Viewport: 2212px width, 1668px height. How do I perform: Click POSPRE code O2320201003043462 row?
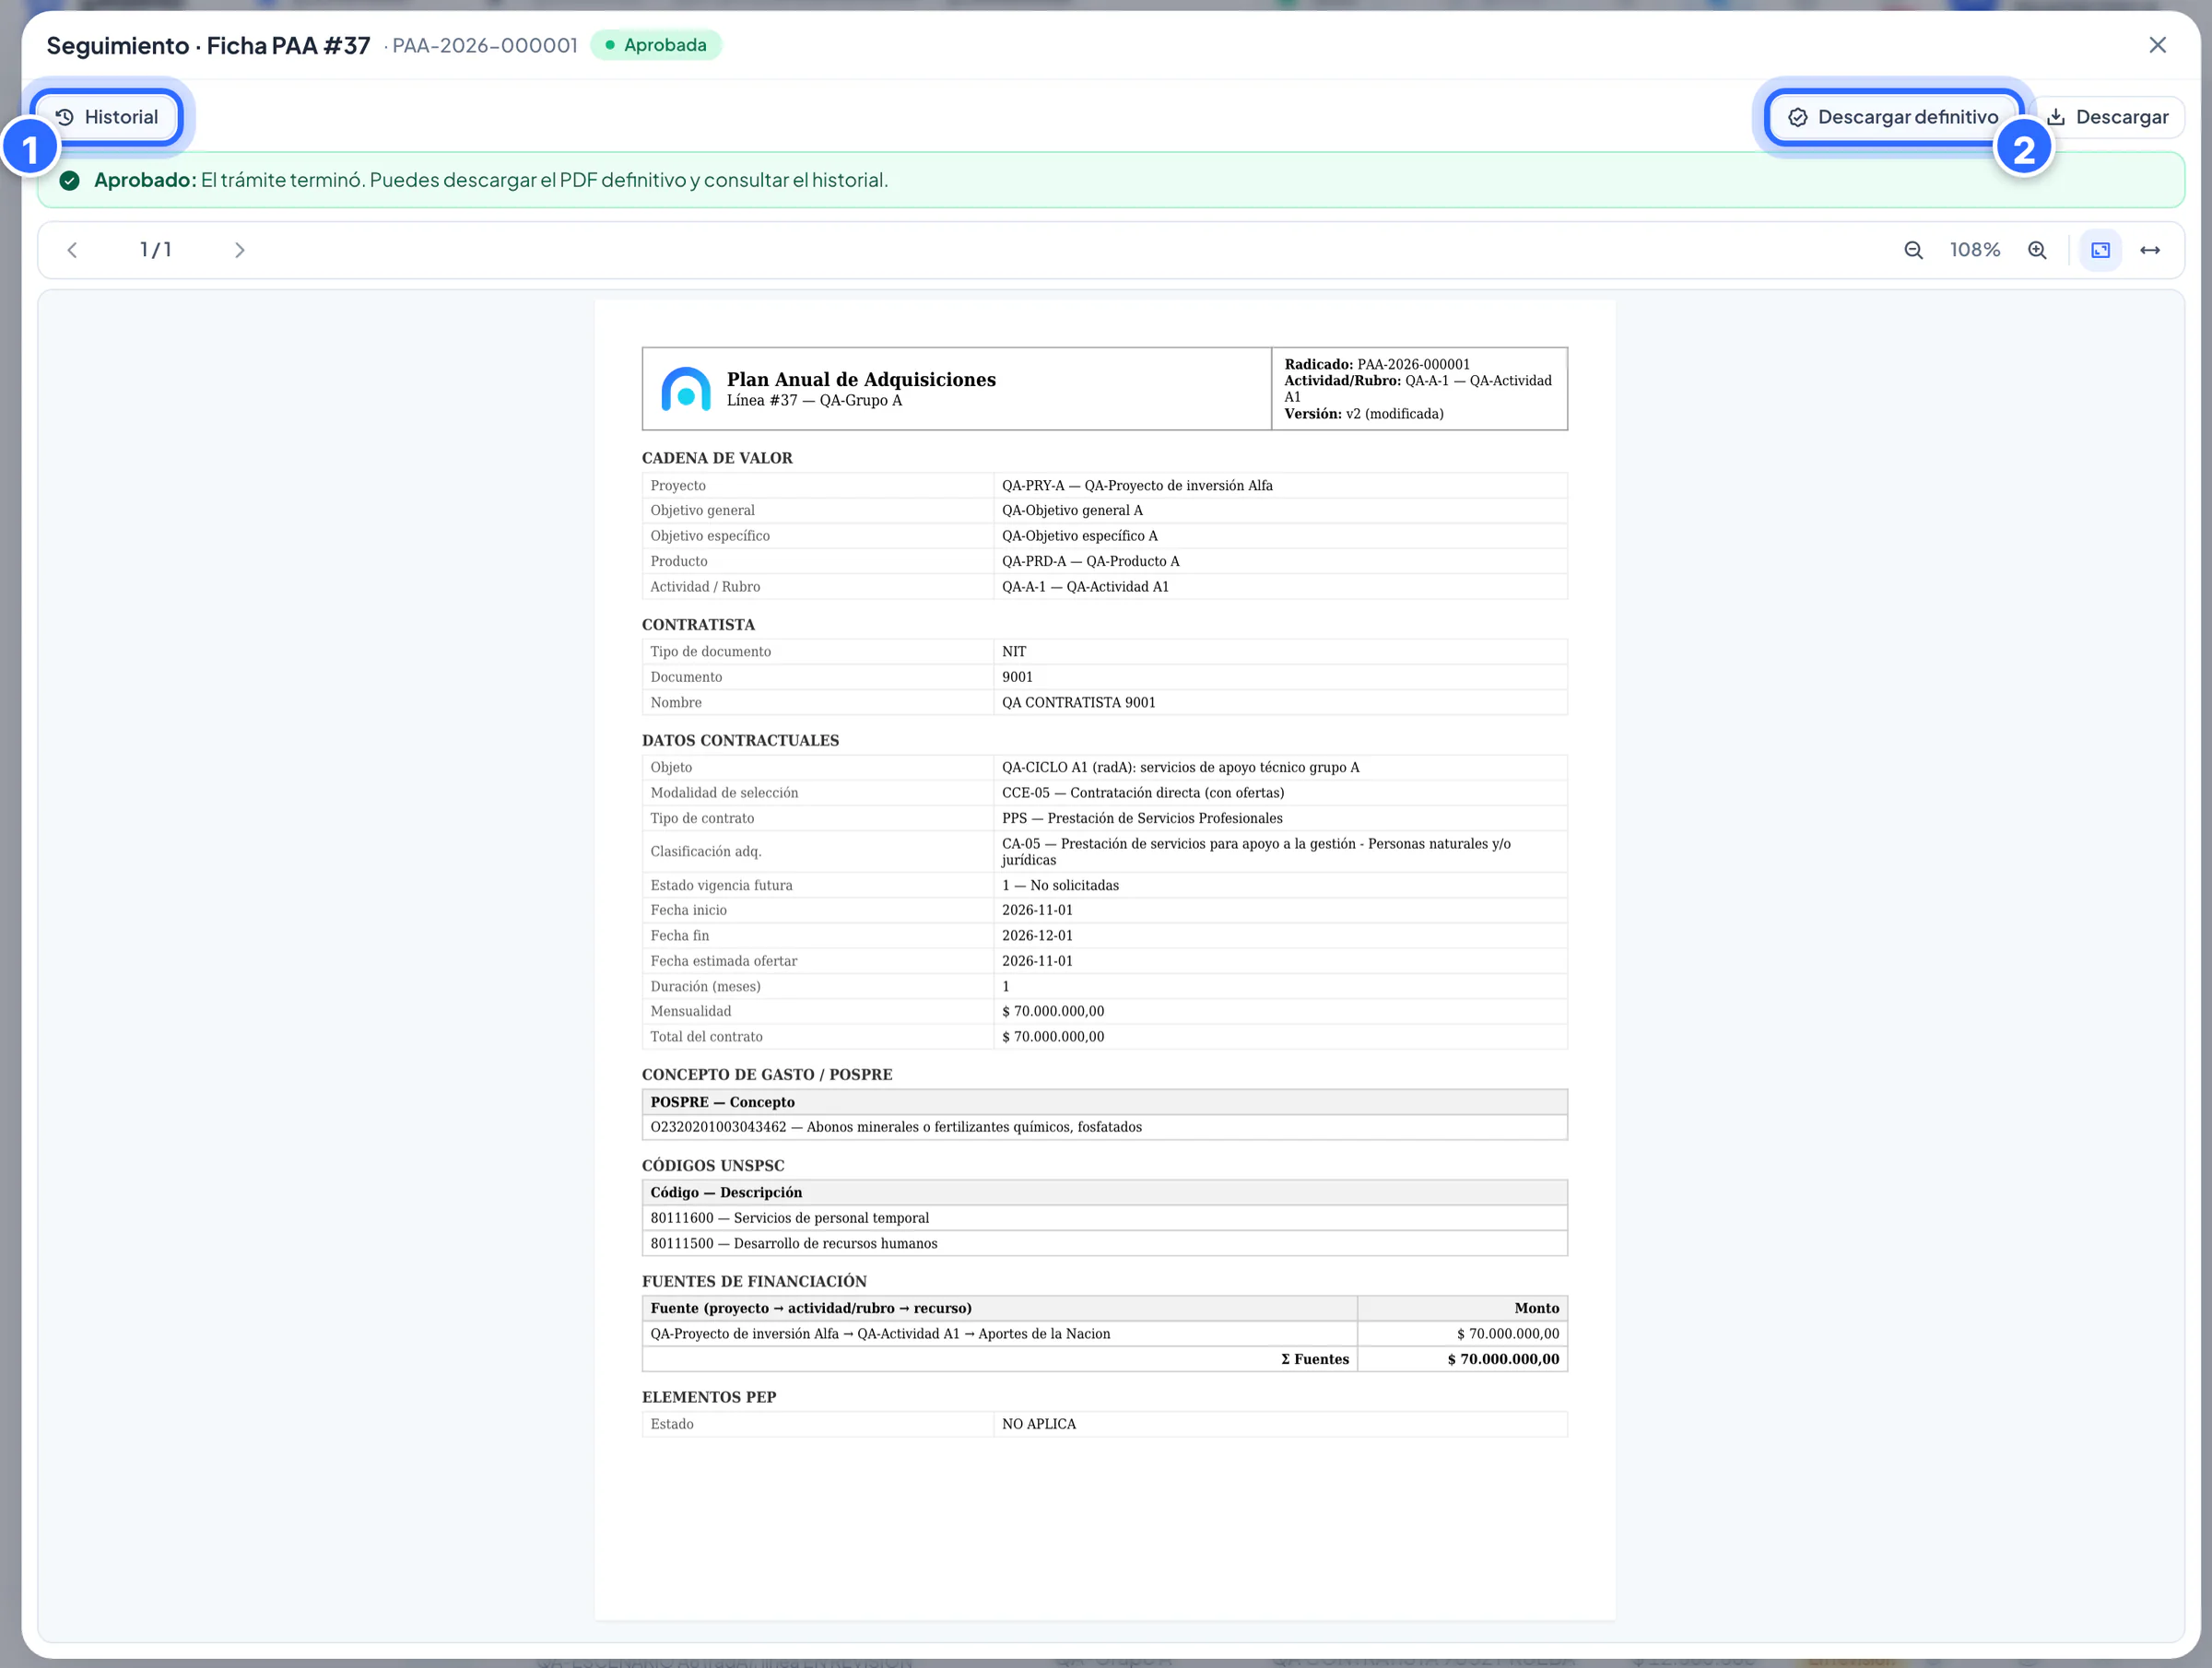pos(1104,1127)
